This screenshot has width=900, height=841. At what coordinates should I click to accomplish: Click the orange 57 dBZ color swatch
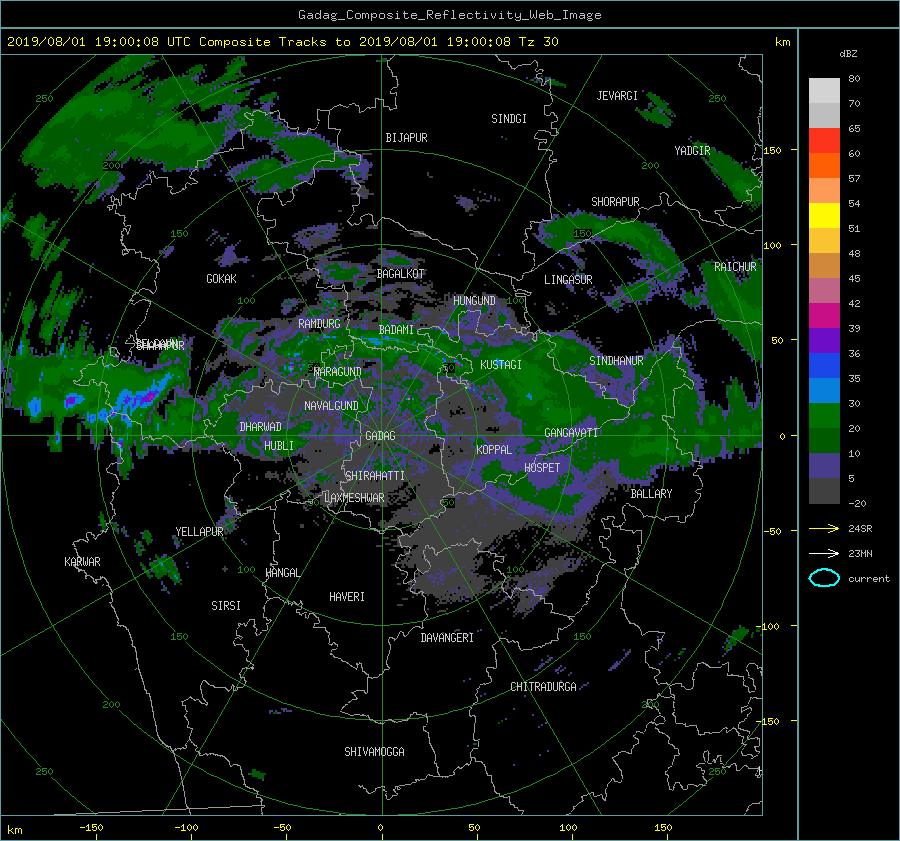click(824, 166)
